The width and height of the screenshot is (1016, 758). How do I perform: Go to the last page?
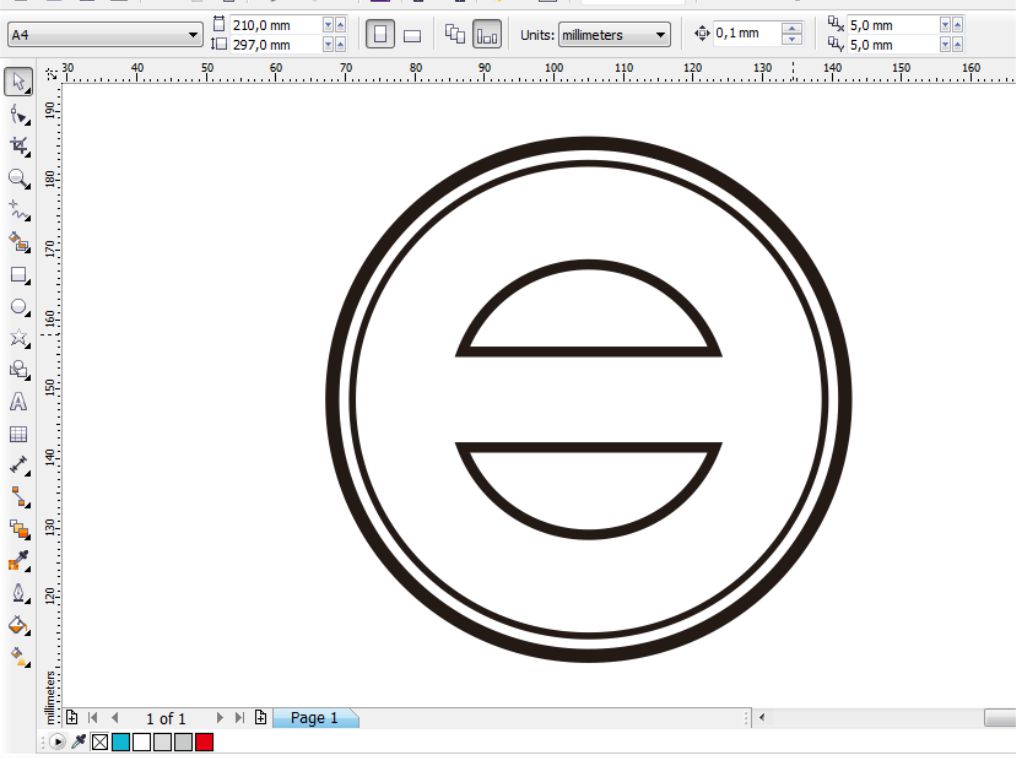tap(240, 718)
